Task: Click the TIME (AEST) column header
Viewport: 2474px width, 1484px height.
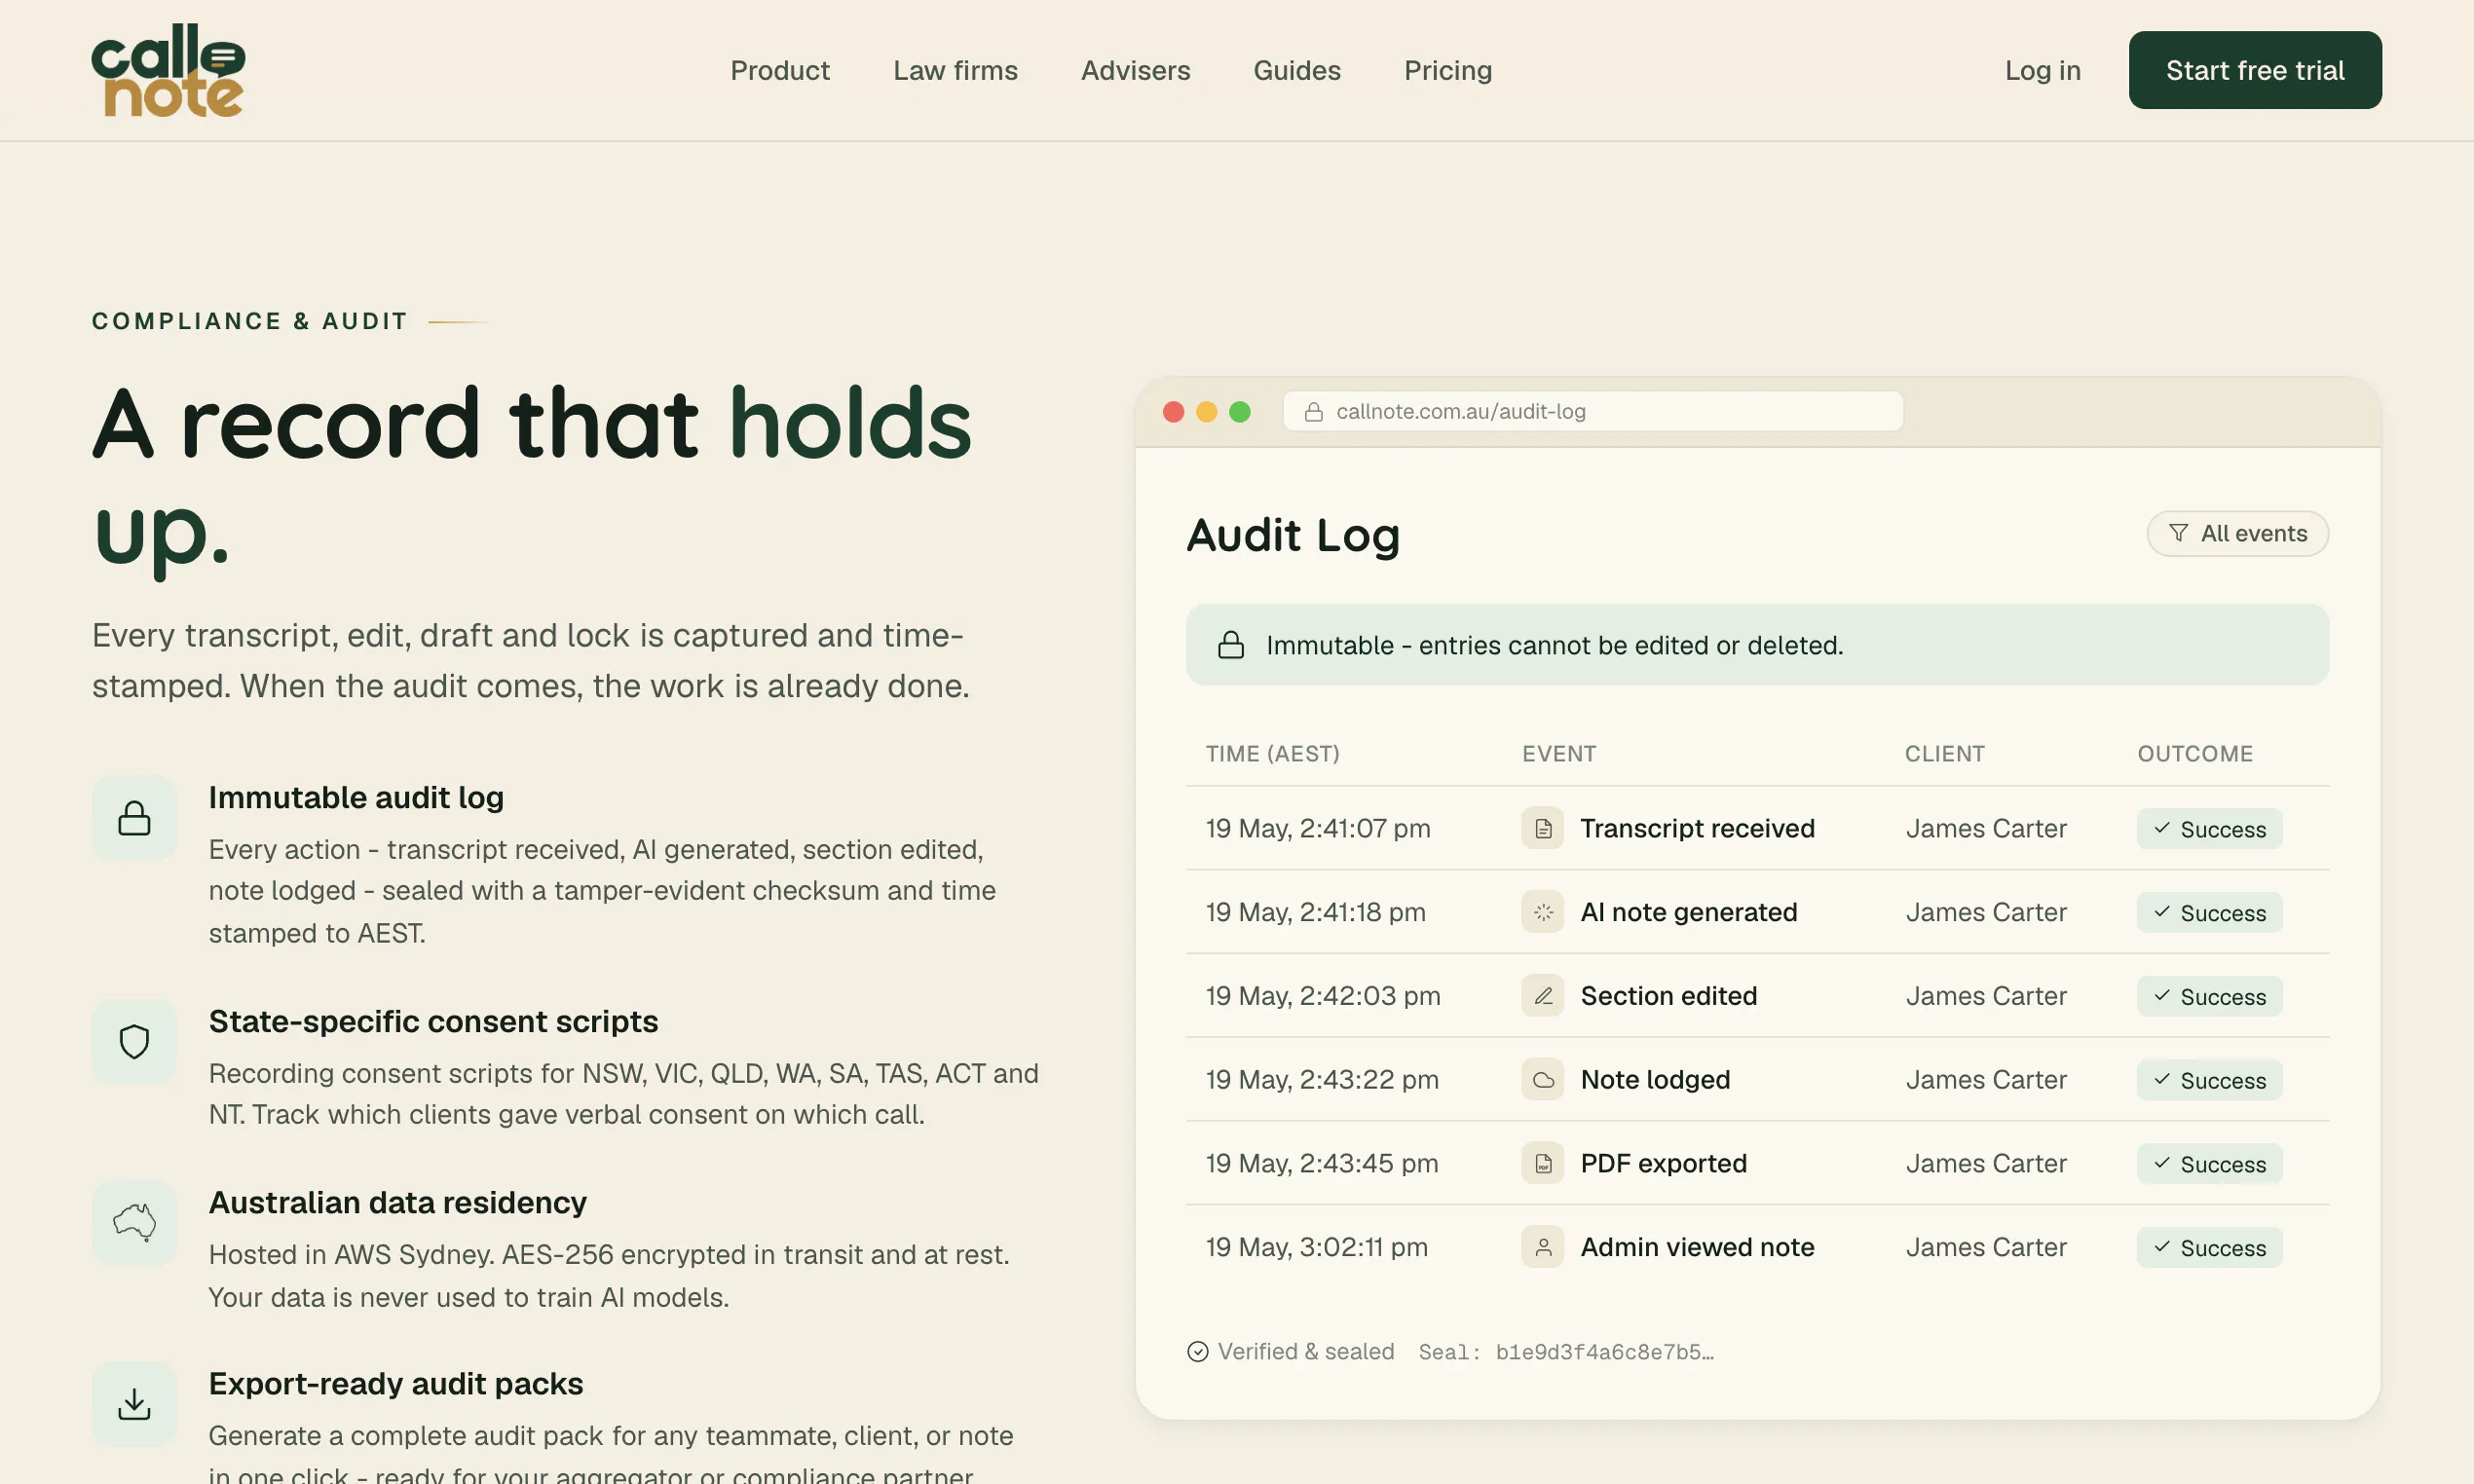Action: pos(1272,754)
